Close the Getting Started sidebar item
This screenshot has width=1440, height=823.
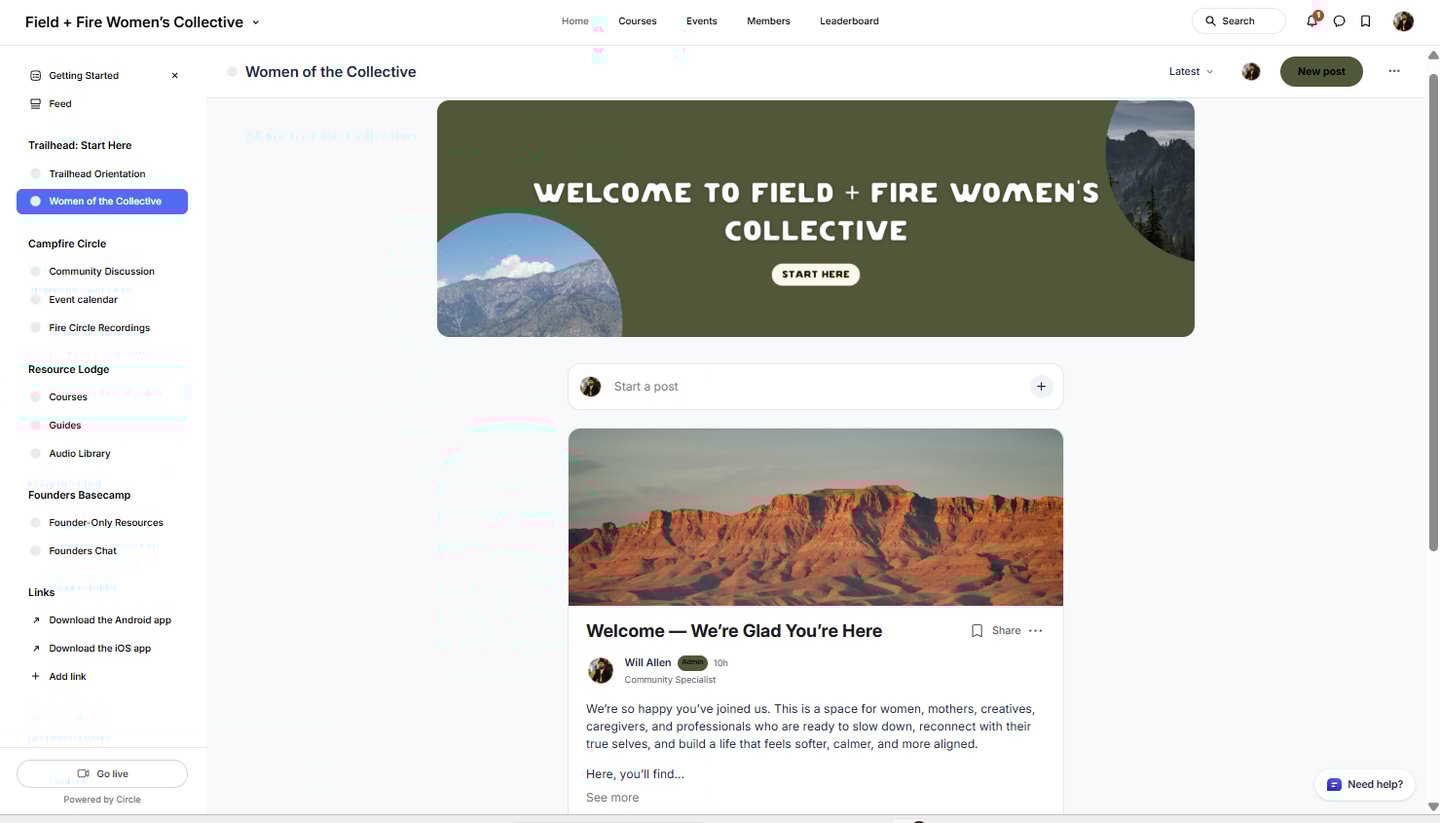coord(175,76)
